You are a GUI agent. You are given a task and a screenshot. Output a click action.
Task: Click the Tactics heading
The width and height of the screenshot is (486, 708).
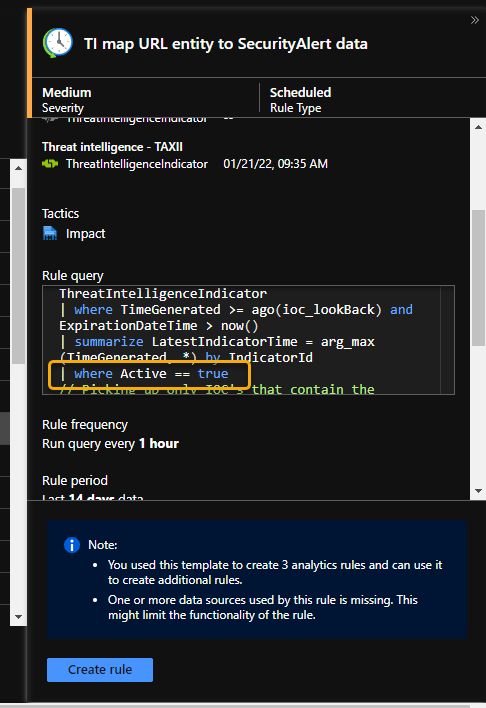[x=61, y=214]
